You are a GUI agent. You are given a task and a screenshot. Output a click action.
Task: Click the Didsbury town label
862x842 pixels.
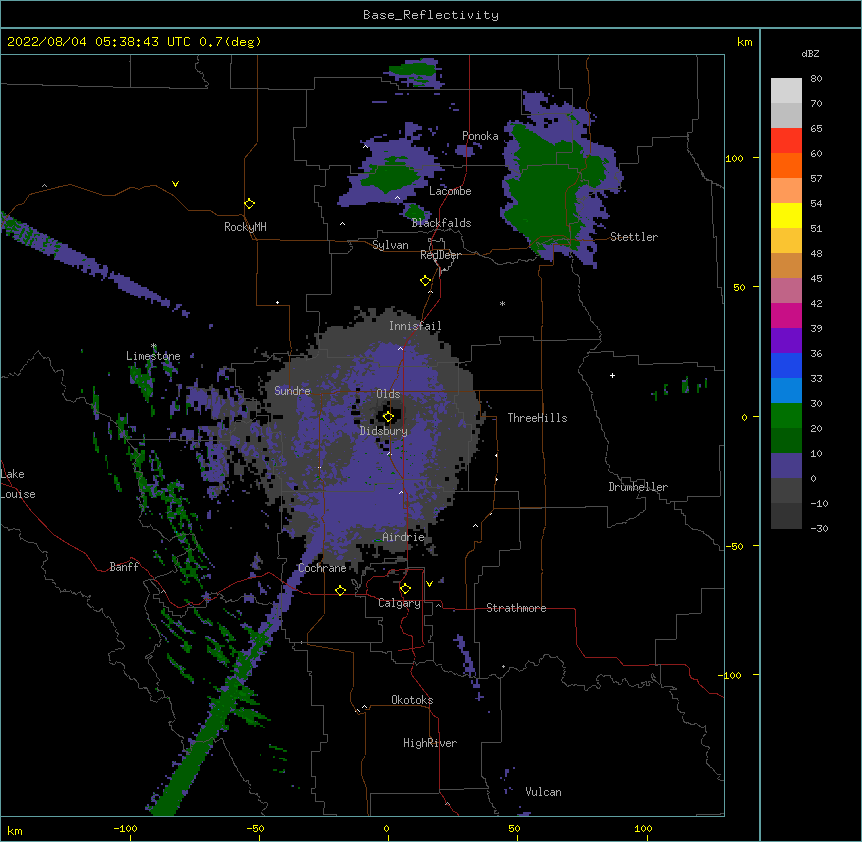[x=384, y=431]
